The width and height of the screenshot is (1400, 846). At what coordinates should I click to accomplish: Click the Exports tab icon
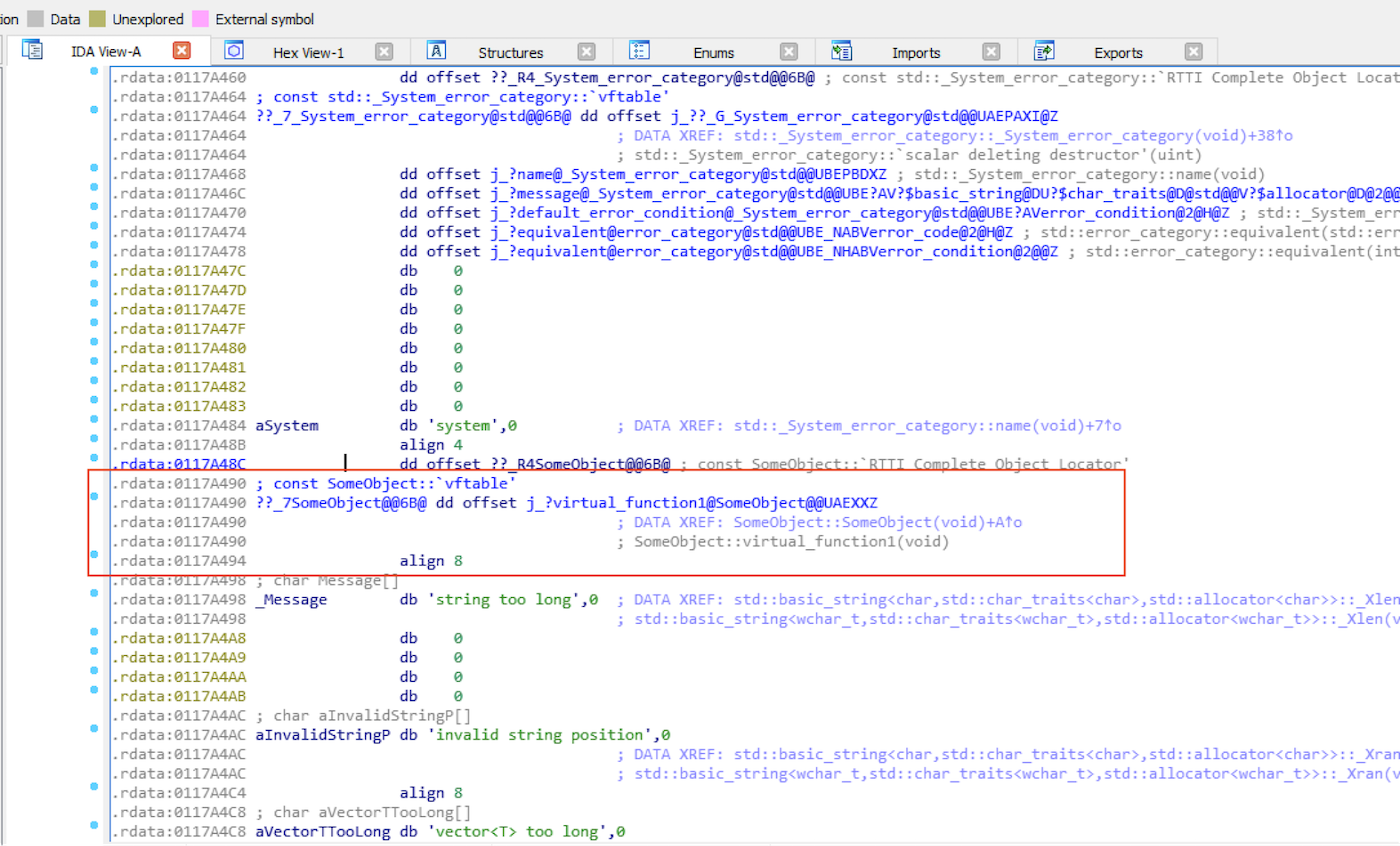coord(1043,51)
